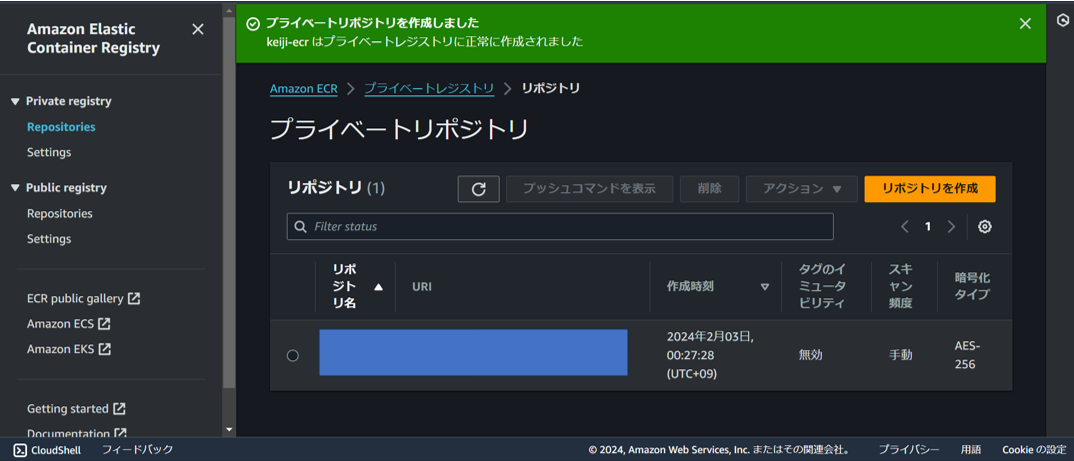Sort by creation time arrow
Viewport: 1074px width, 461px height.
[765, 287]
